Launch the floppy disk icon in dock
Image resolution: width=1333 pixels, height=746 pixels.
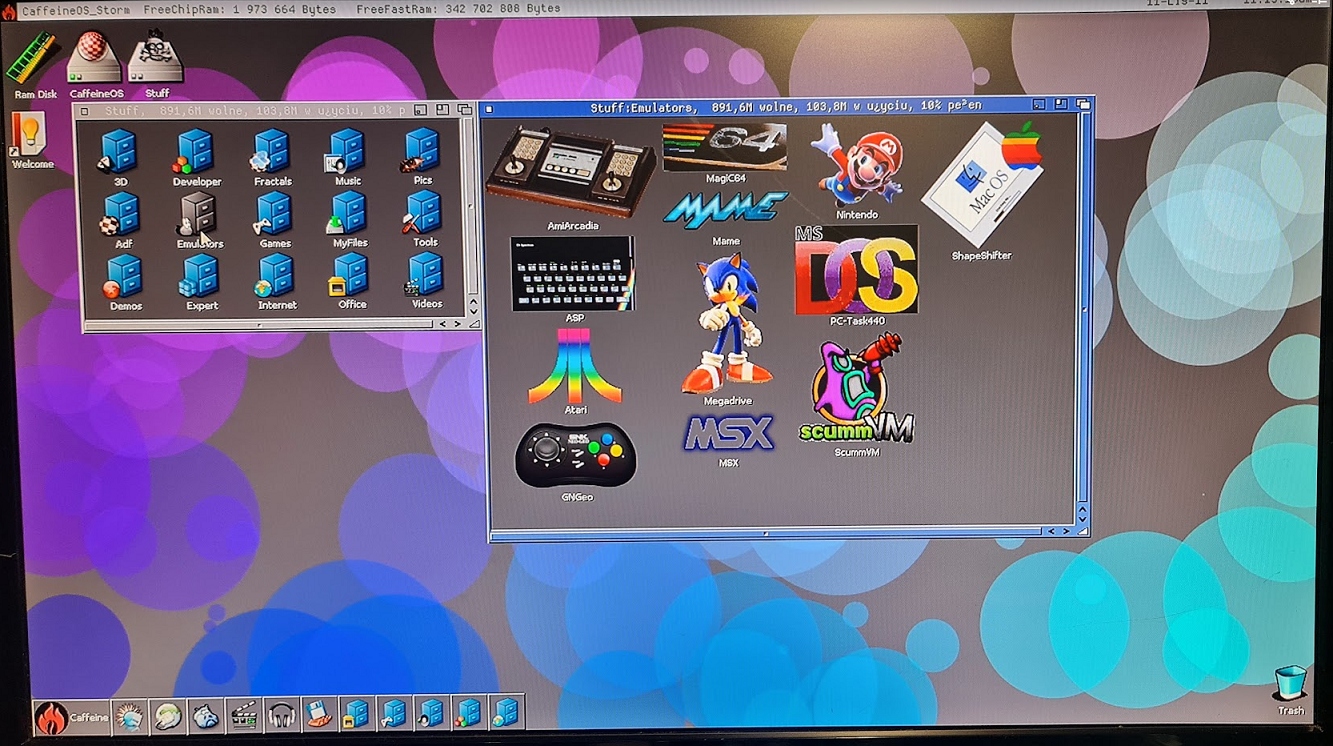point(319,716)
